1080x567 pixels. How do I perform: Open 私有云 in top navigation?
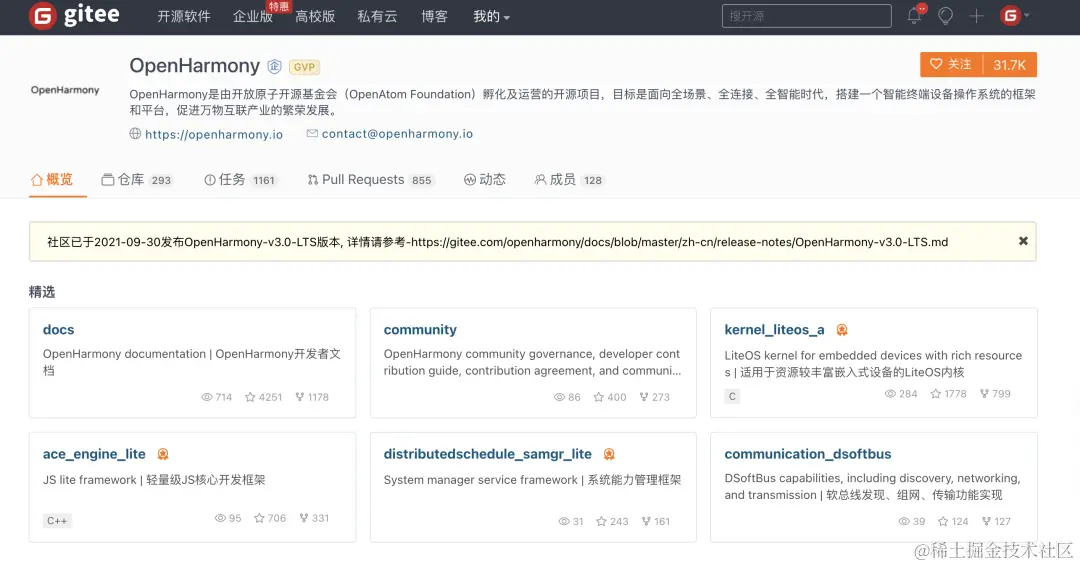click(x=377, y=17)
